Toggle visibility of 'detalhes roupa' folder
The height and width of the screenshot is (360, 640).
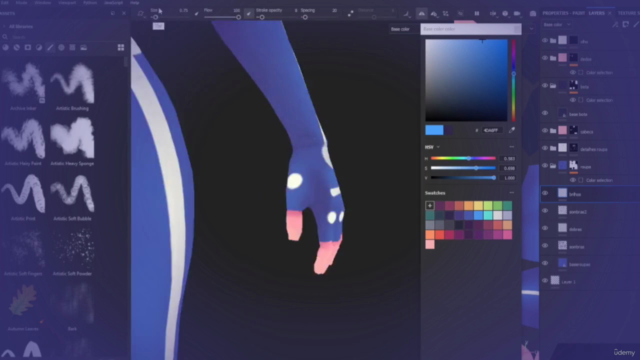coord(545,149)
